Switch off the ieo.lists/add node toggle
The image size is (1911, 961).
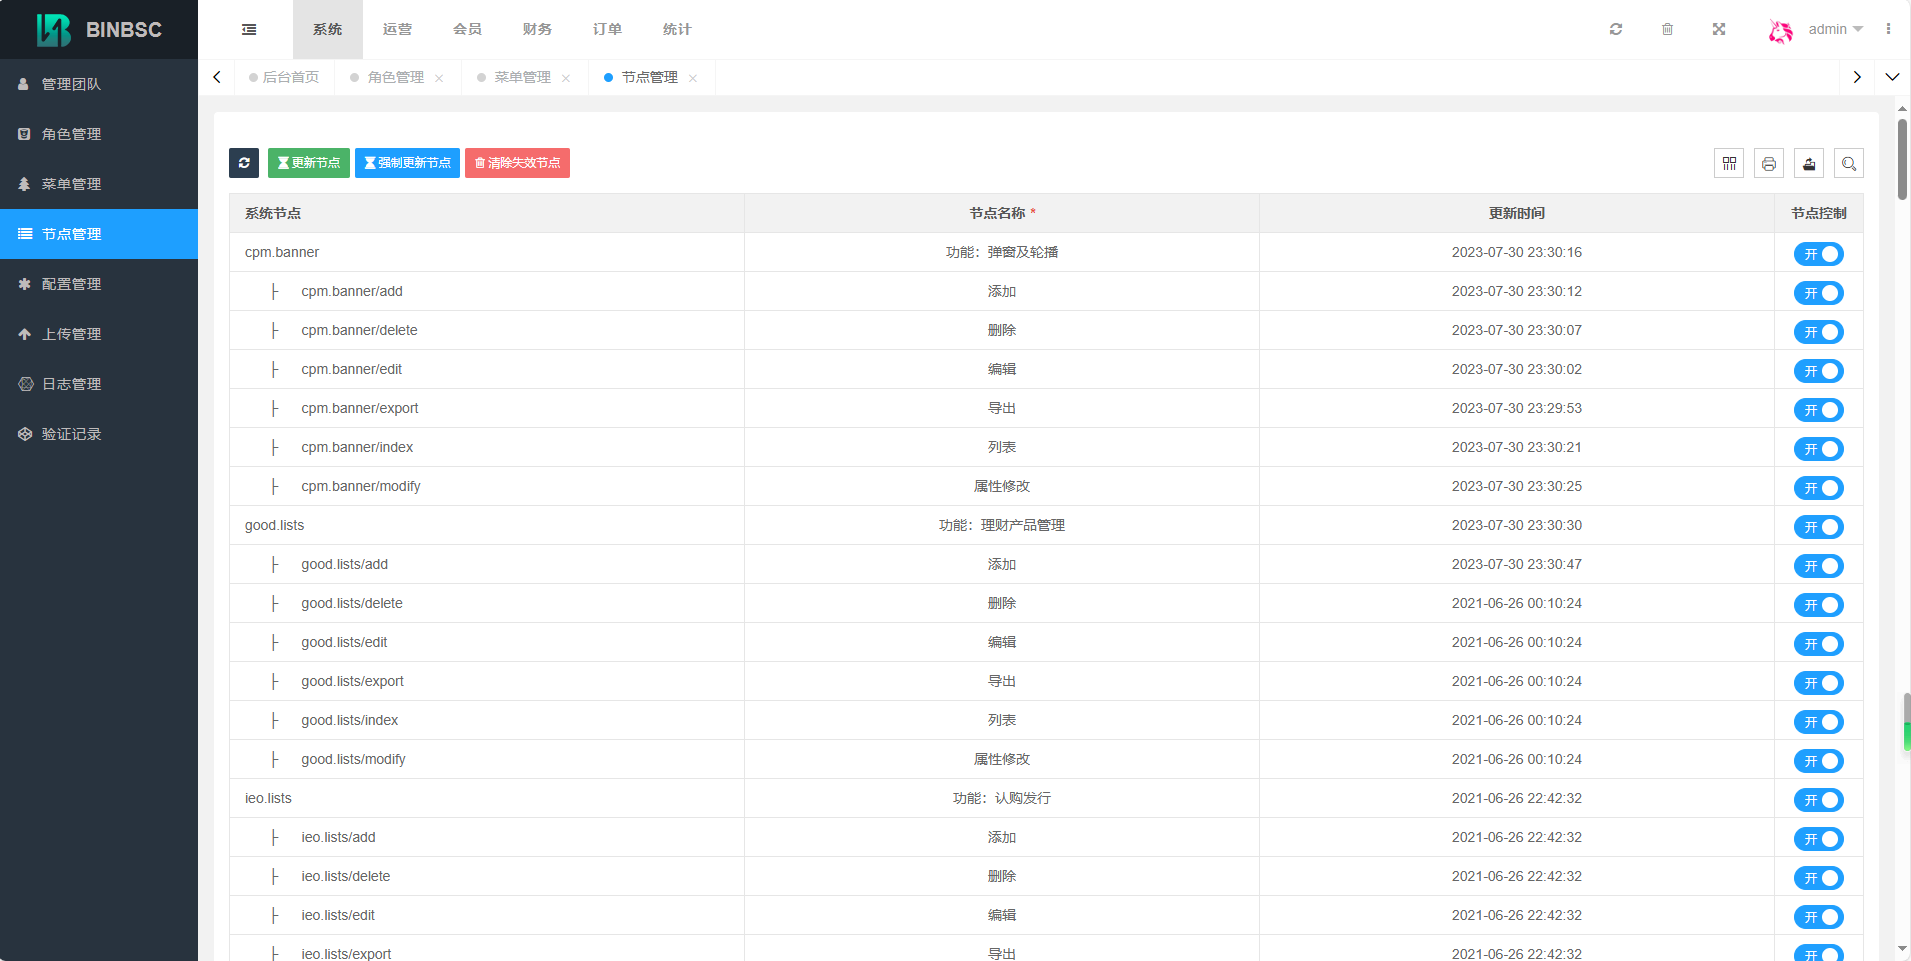pyautogui.click(x=1818, y=839)
